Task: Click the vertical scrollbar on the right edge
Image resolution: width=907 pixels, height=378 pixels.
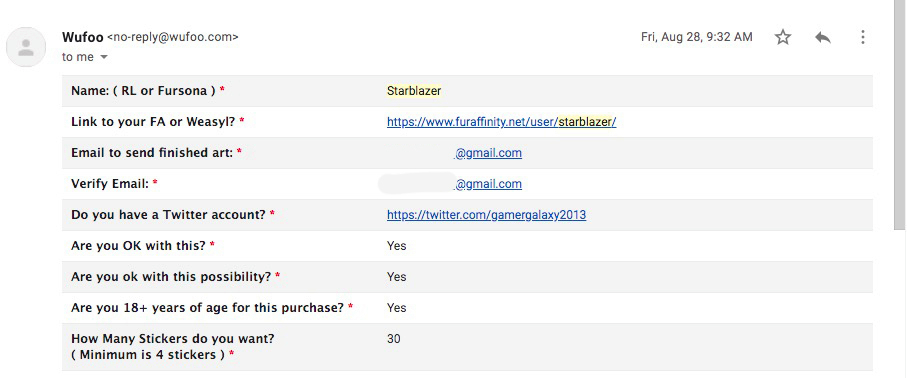Action: pos(899,116)
